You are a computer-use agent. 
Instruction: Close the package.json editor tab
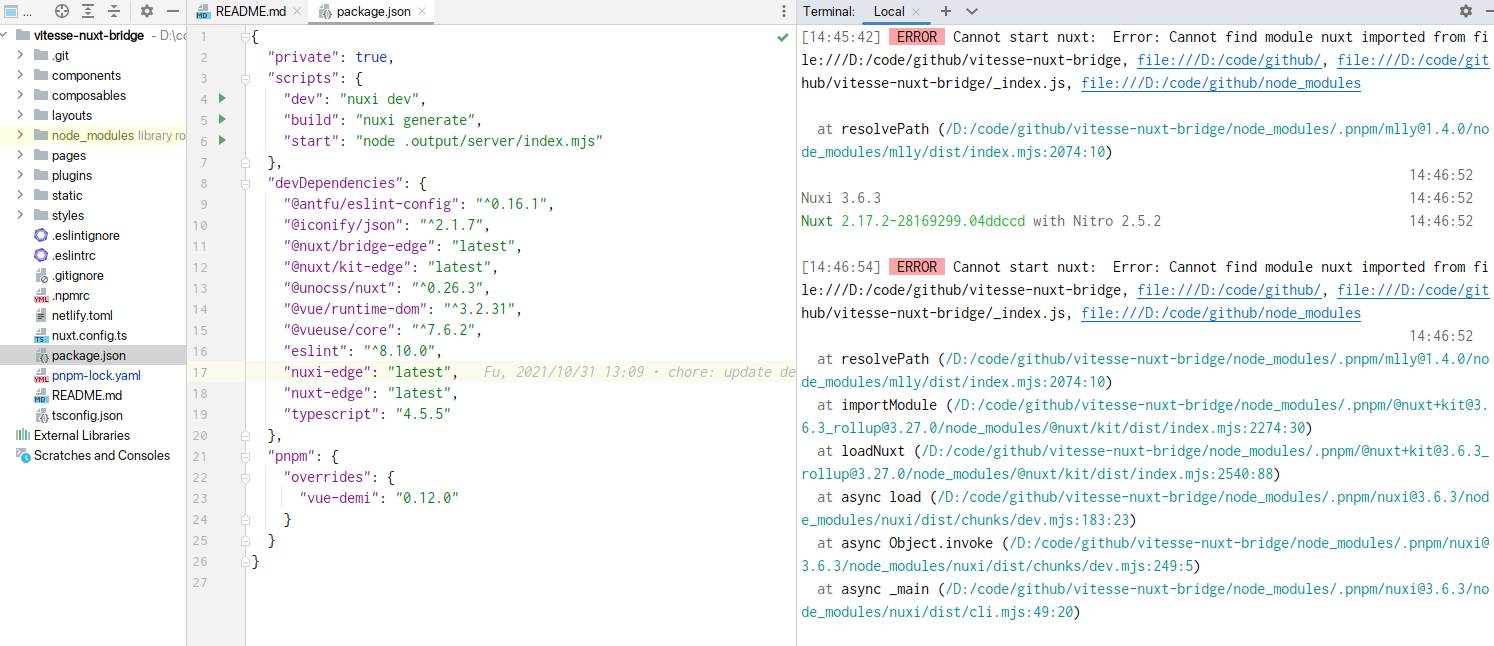tap(422, 12)
